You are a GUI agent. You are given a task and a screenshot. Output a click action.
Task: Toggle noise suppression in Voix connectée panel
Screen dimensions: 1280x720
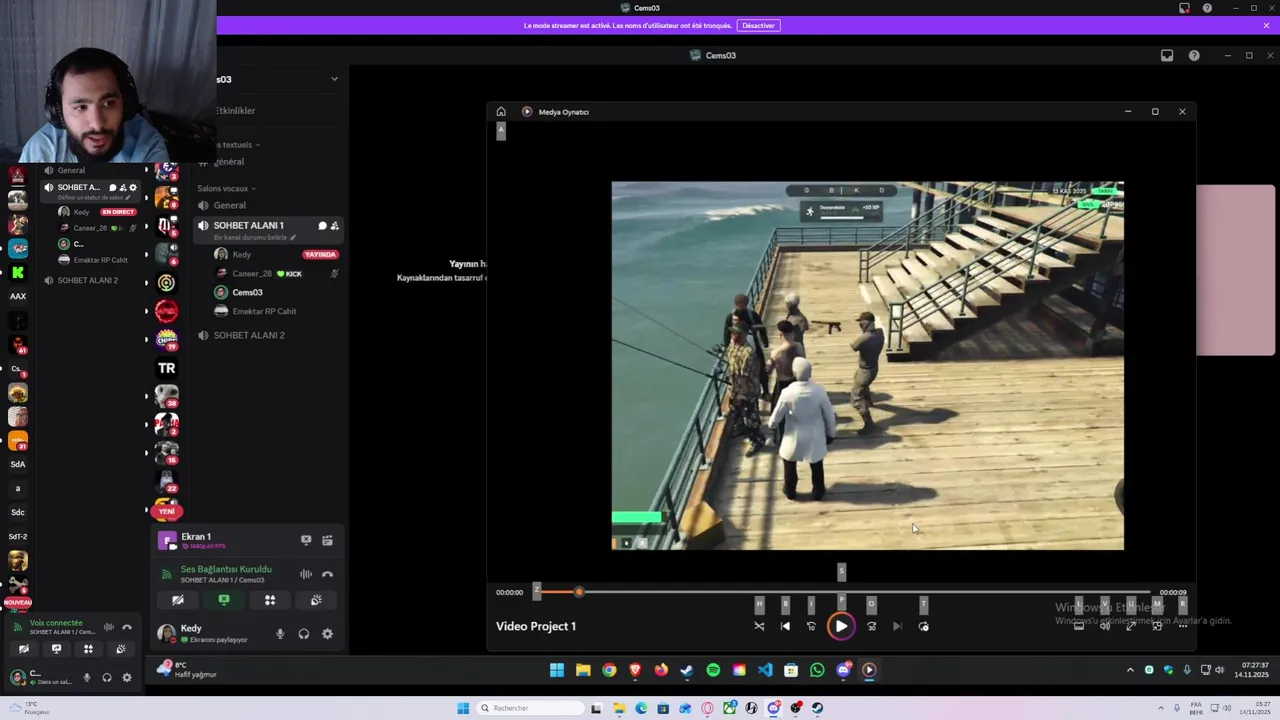coord(108,627)
